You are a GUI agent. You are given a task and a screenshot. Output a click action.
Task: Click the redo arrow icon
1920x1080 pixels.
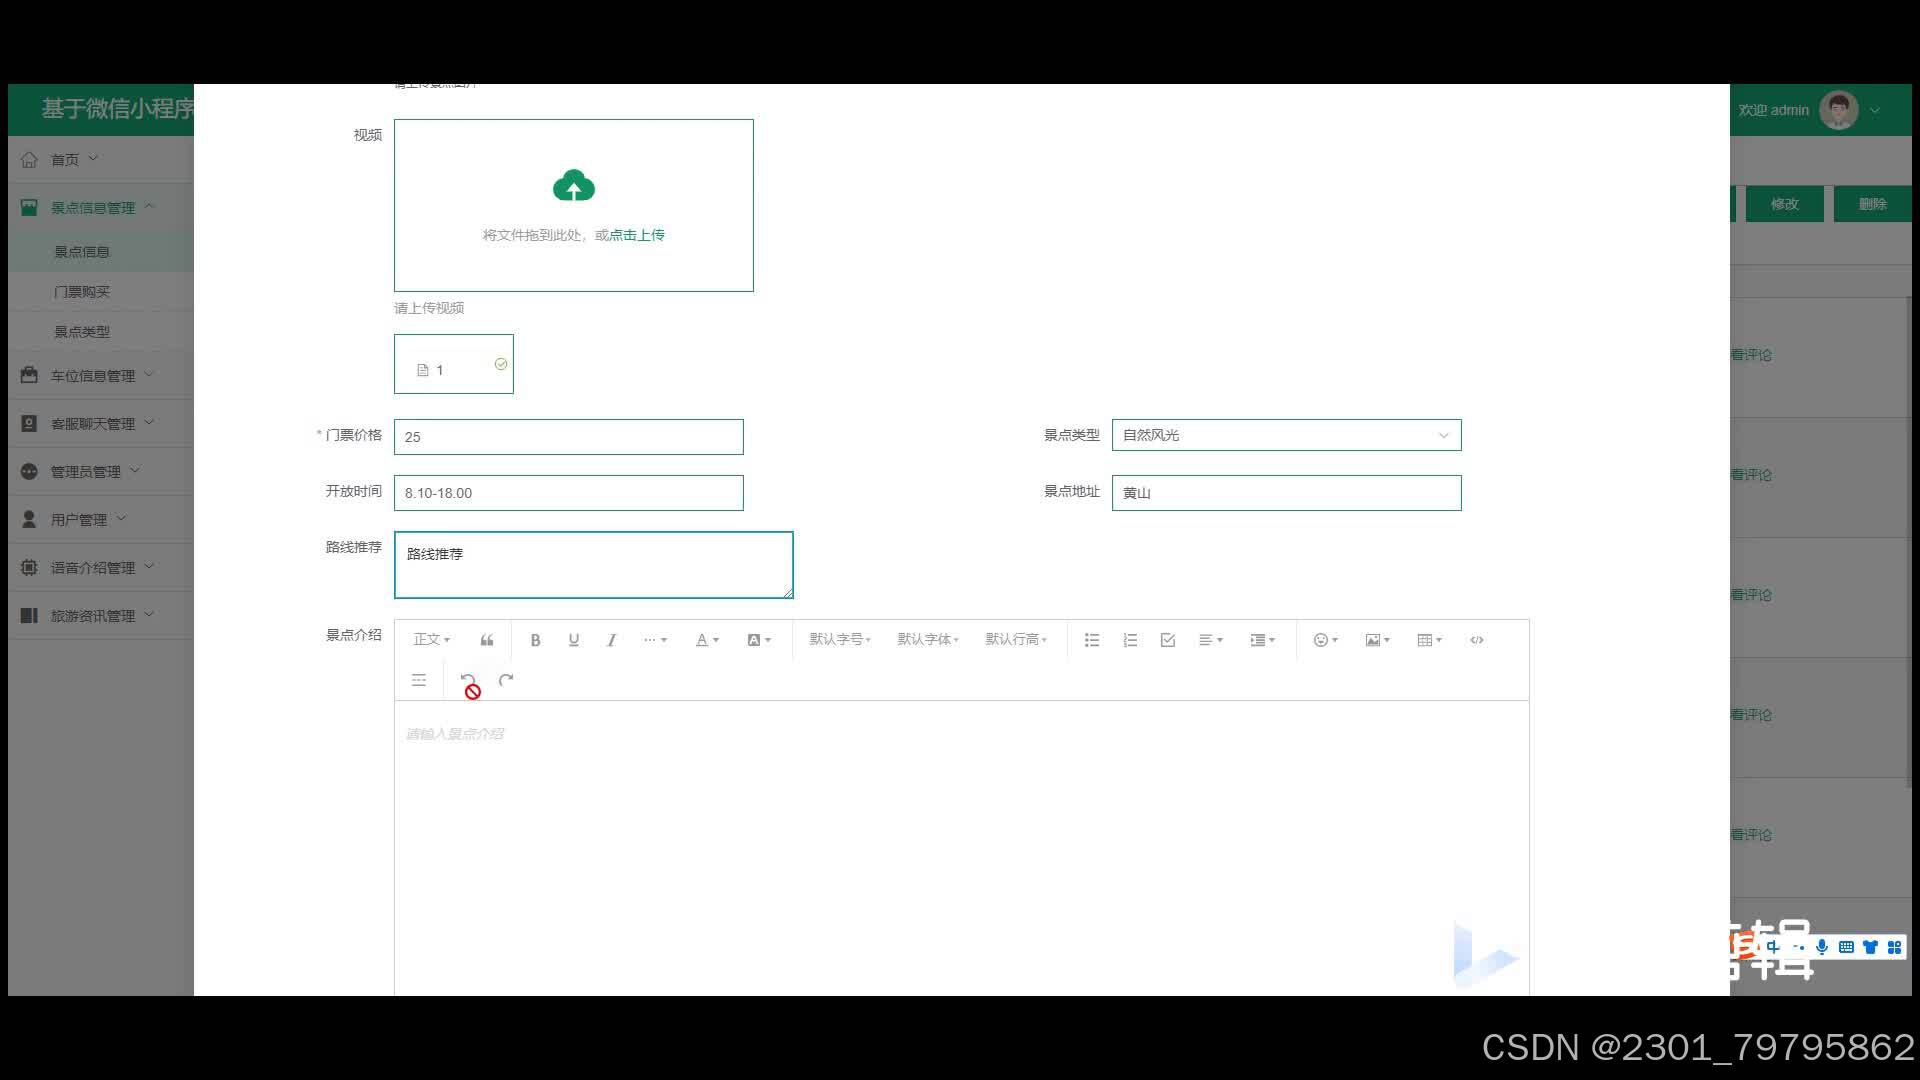(506, 680)
